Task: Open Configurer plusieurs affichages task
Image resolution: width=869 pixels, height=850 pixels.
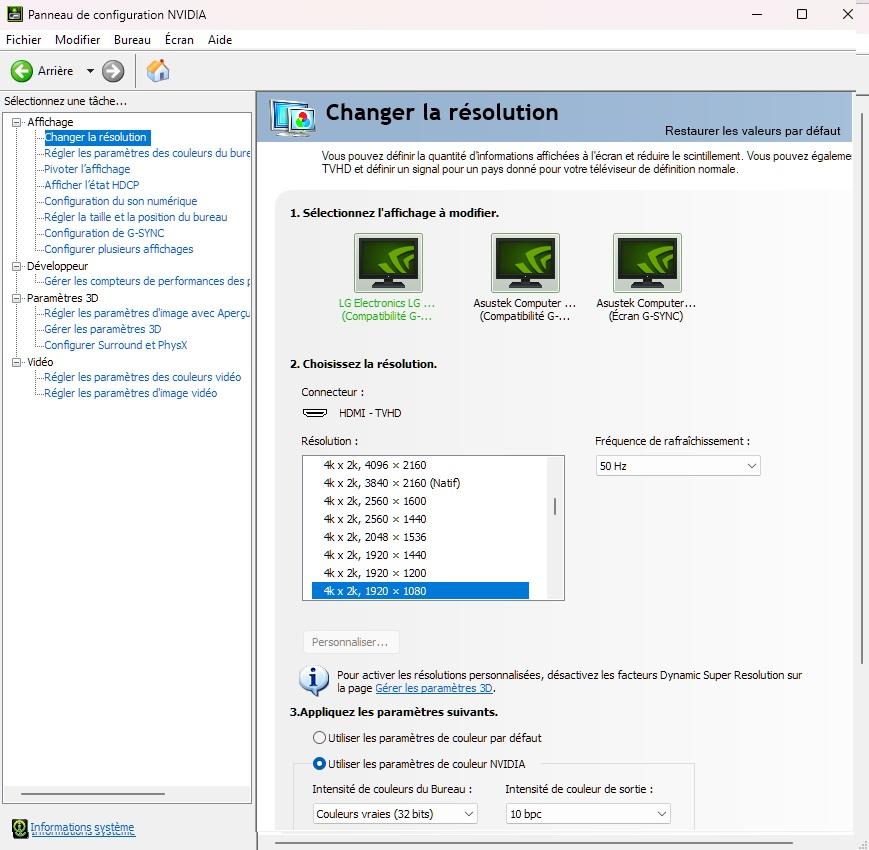Action: tap(119, 249)
